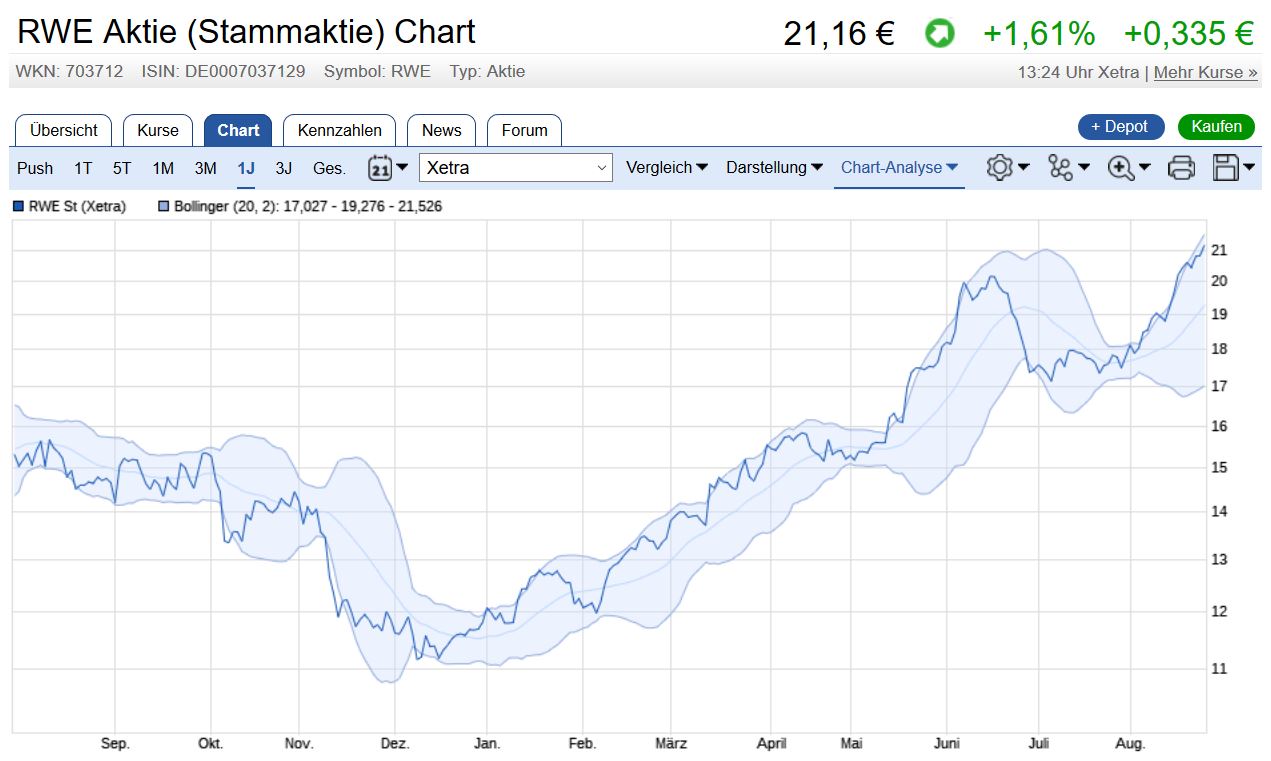Enable the Push live update option
The width and height of the screenshot is (1271, 761).
34,168
